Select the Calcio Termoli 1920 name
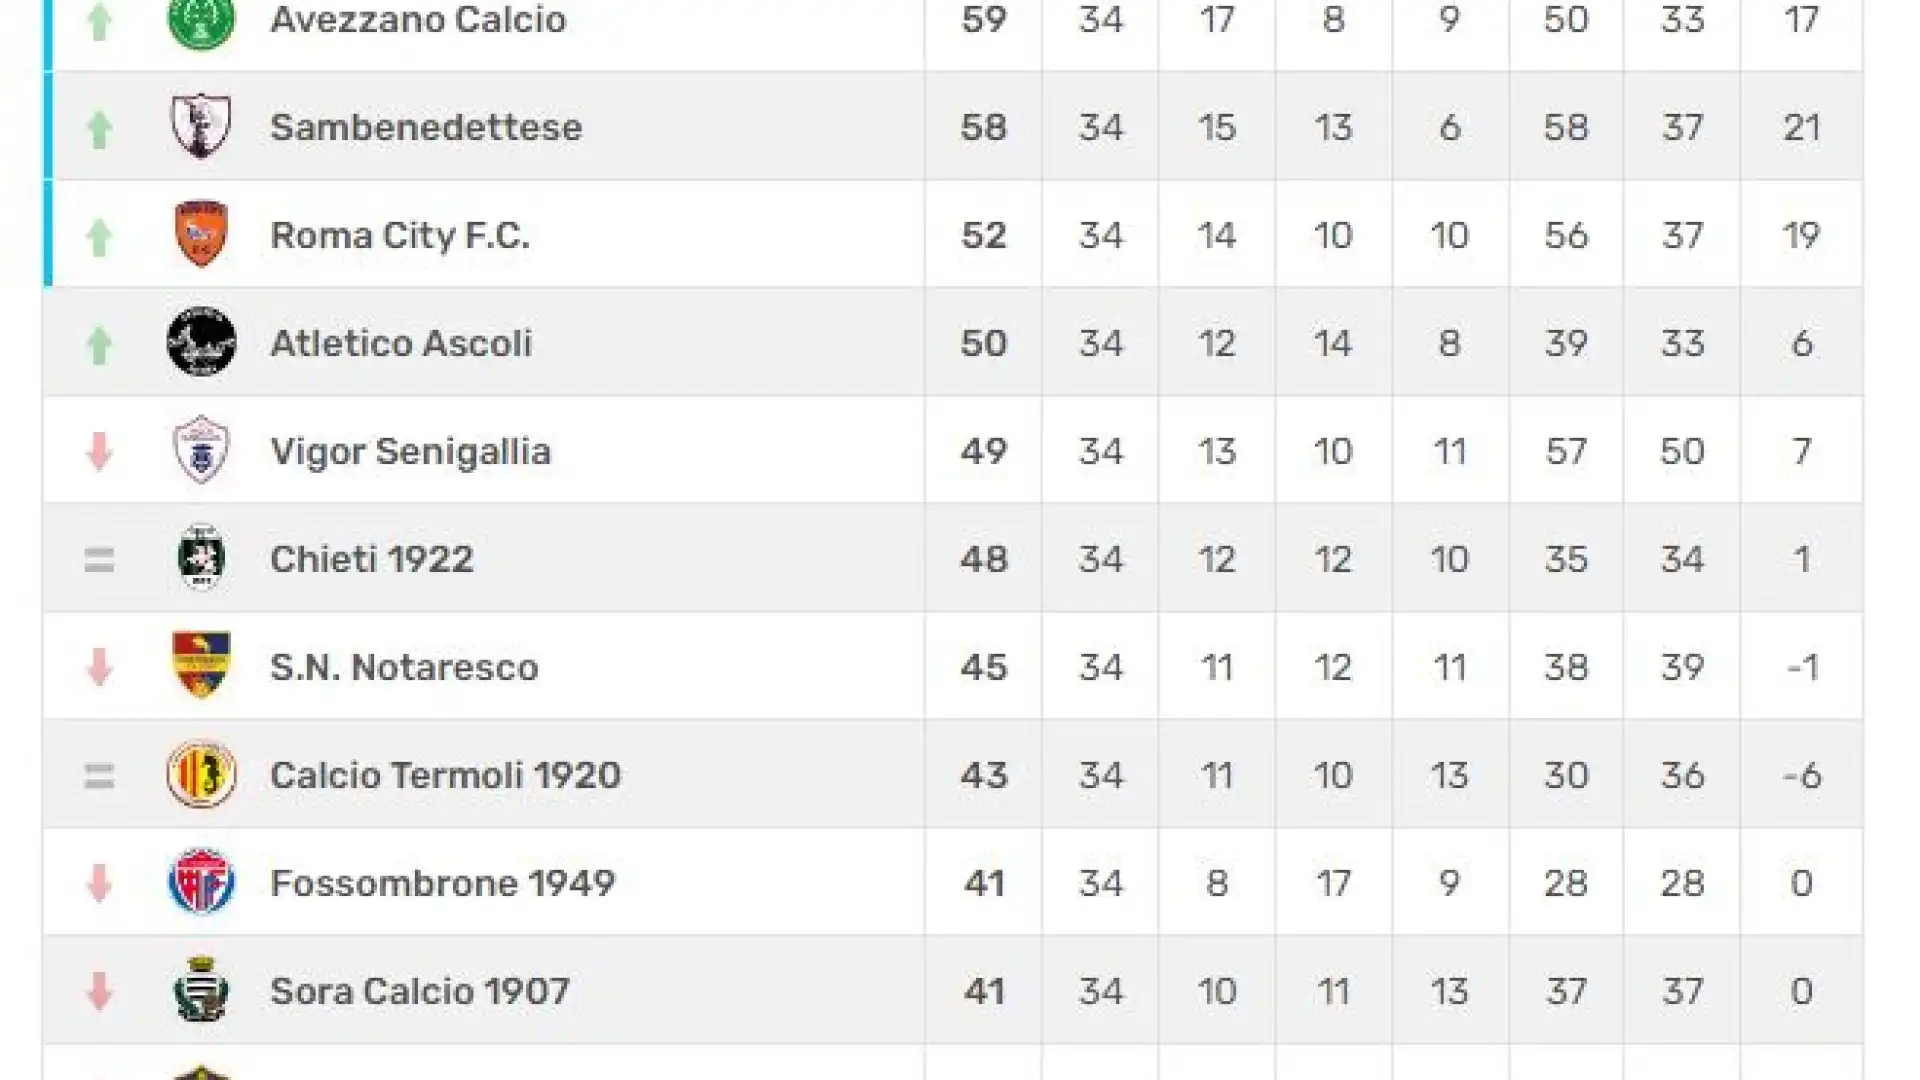This screenshot has width=1920, height=1080. click(x=445, y=775)
